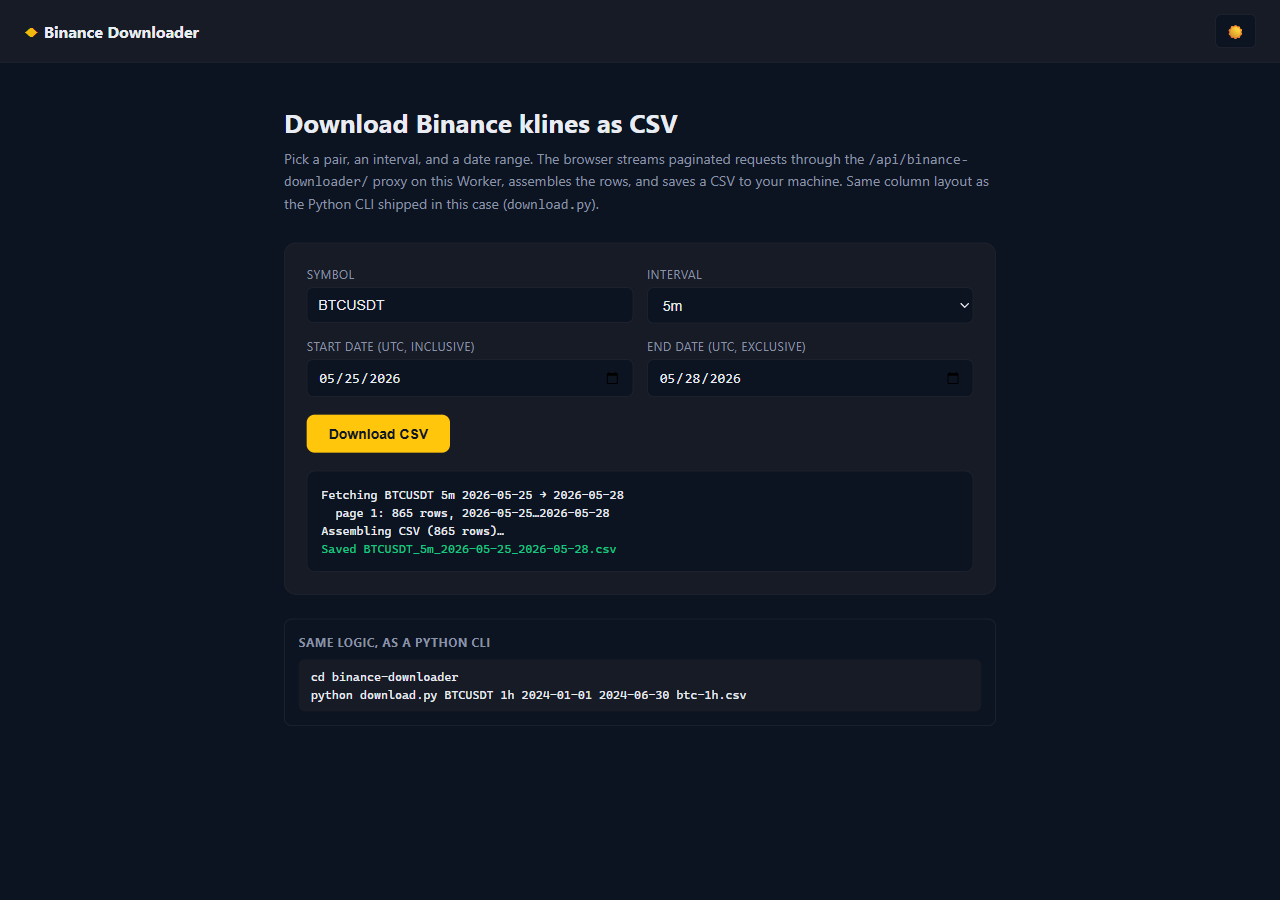Click the Same Logic, As A Python CLI heading

(394, 642)
